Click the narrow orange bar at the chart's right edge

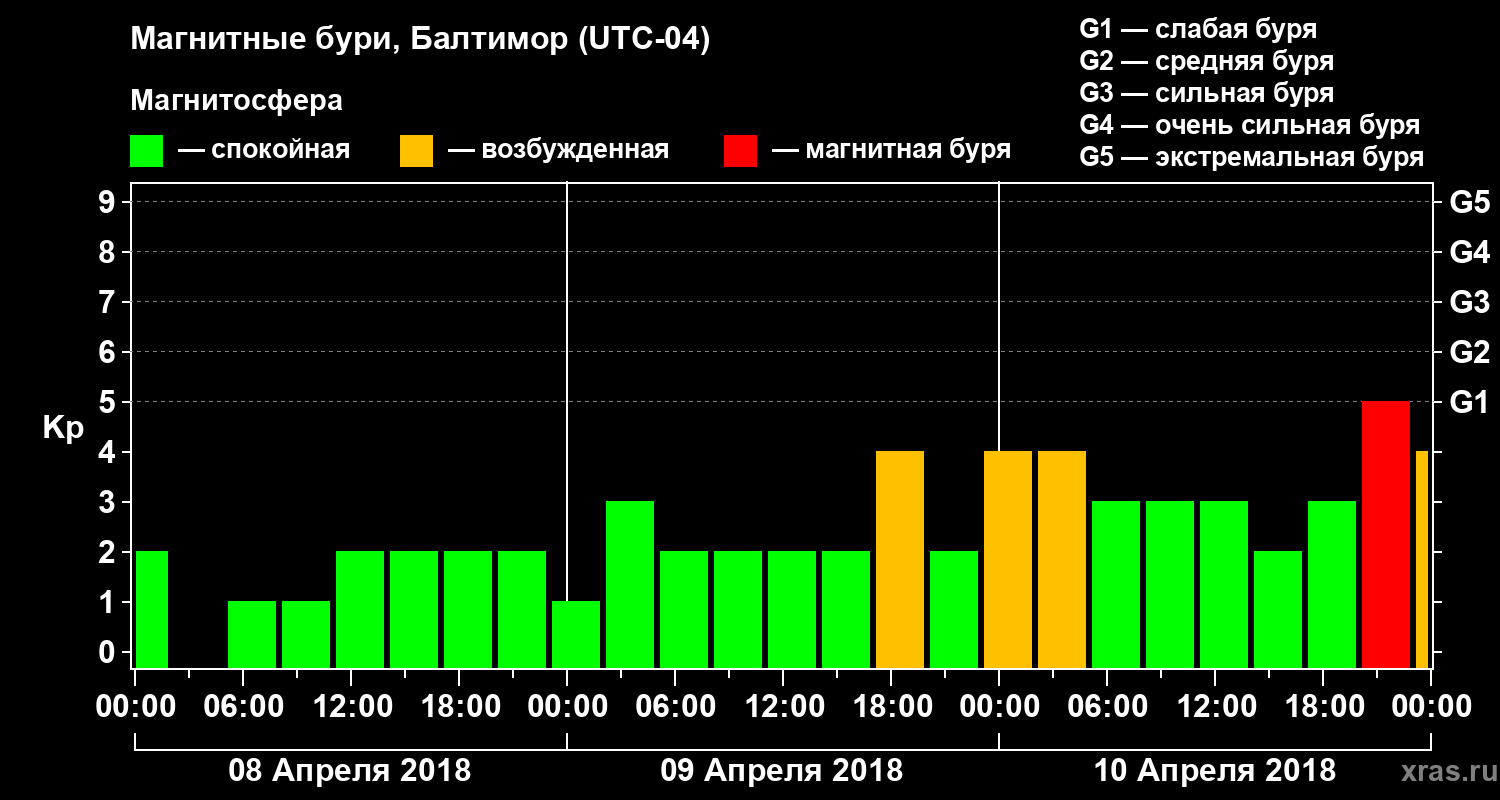pos(1422,560)
